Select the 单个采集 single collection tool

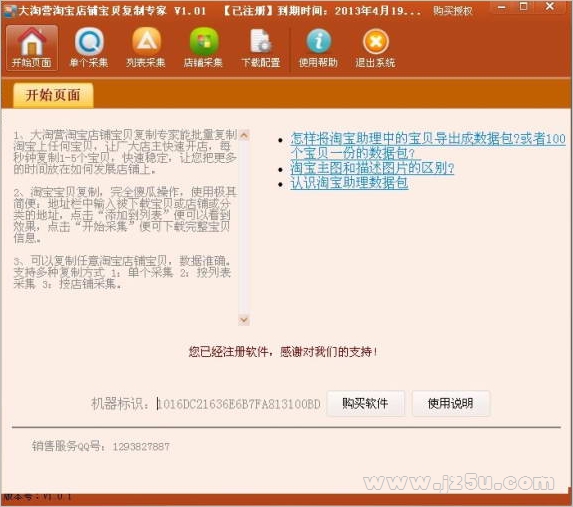[89, 48]
